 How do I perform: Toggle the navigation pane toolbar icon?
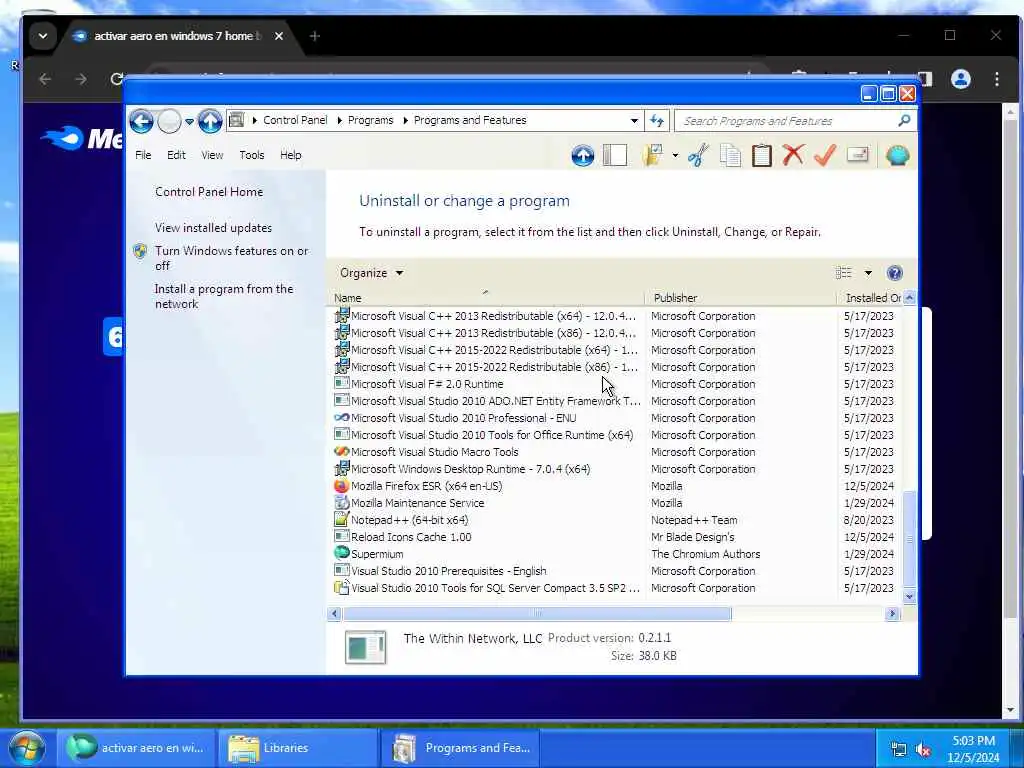tap(615, 155)
